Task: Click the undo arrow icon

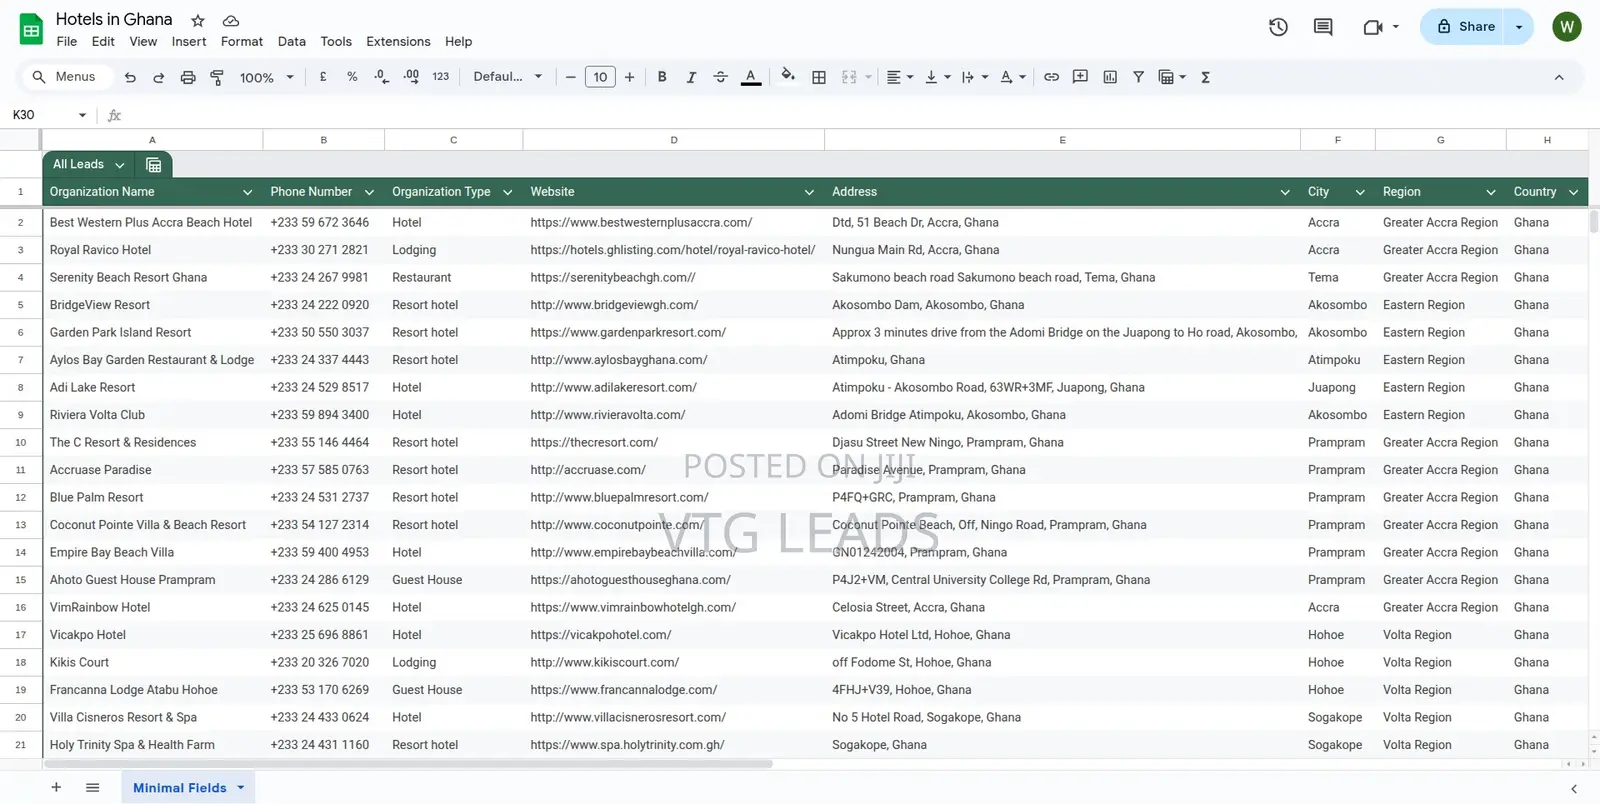Action: (x=130, y=77)
